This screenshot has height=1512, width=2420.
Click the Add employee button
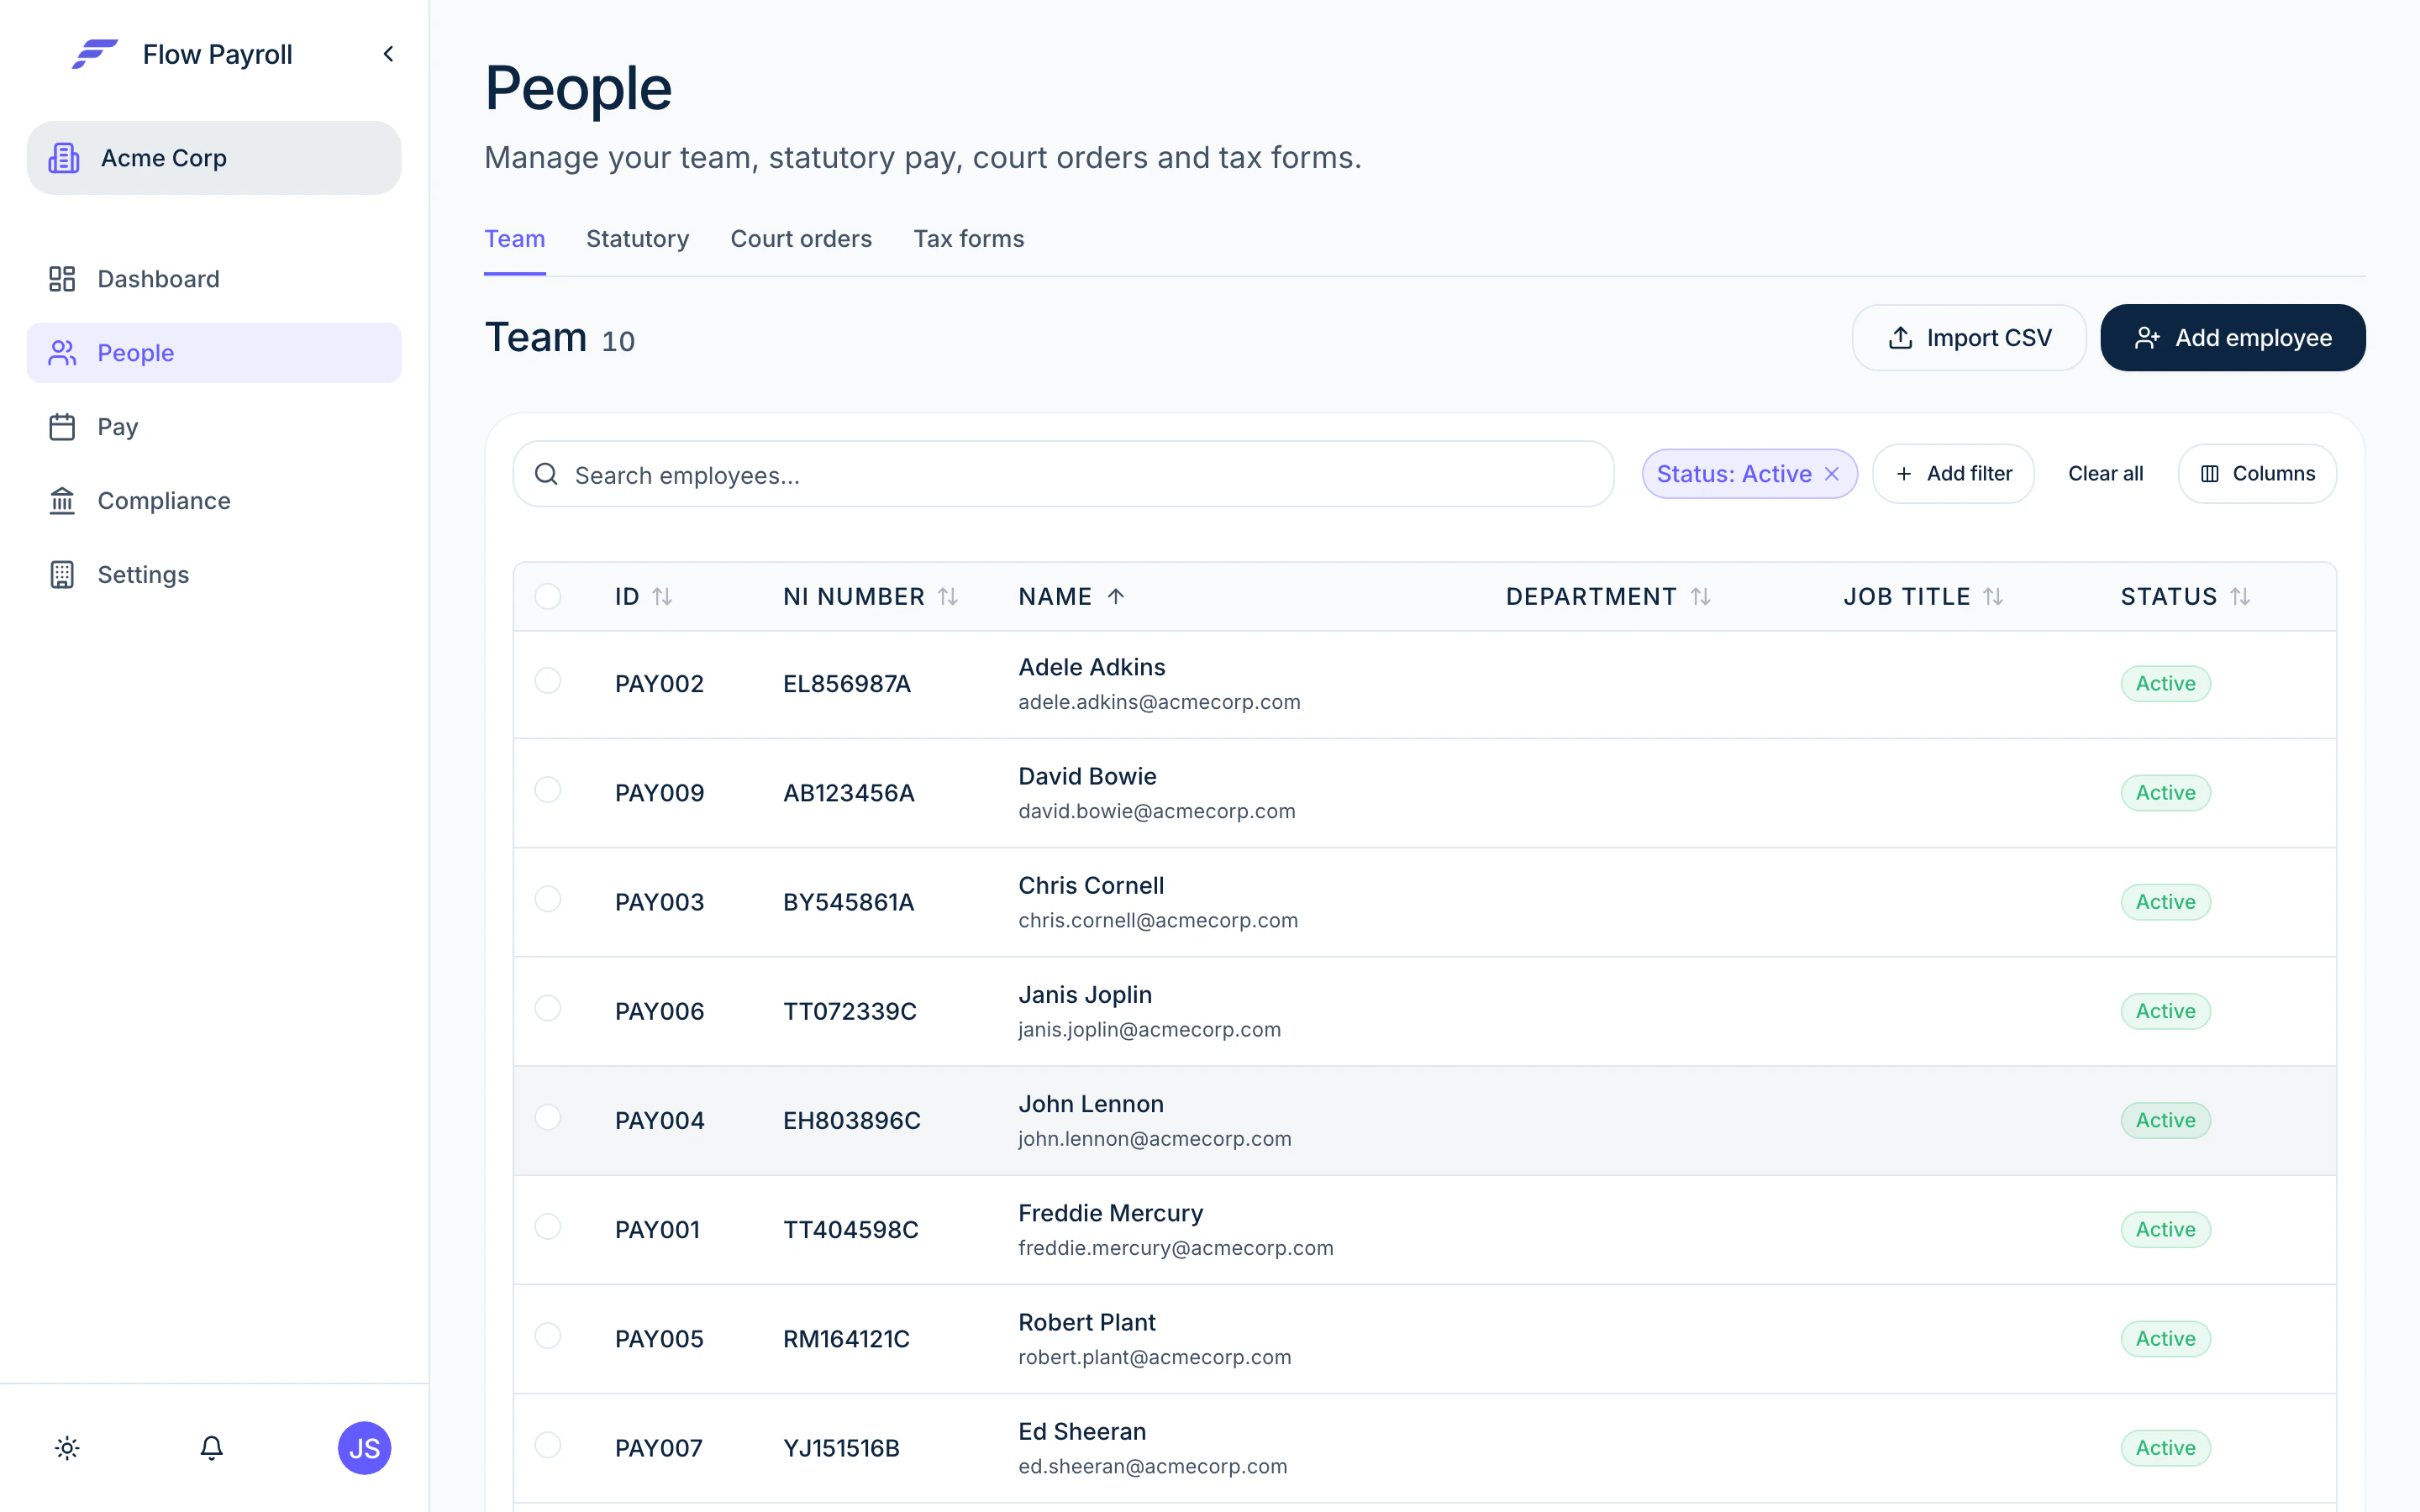pyautogui.click(x=2233, y=338)
